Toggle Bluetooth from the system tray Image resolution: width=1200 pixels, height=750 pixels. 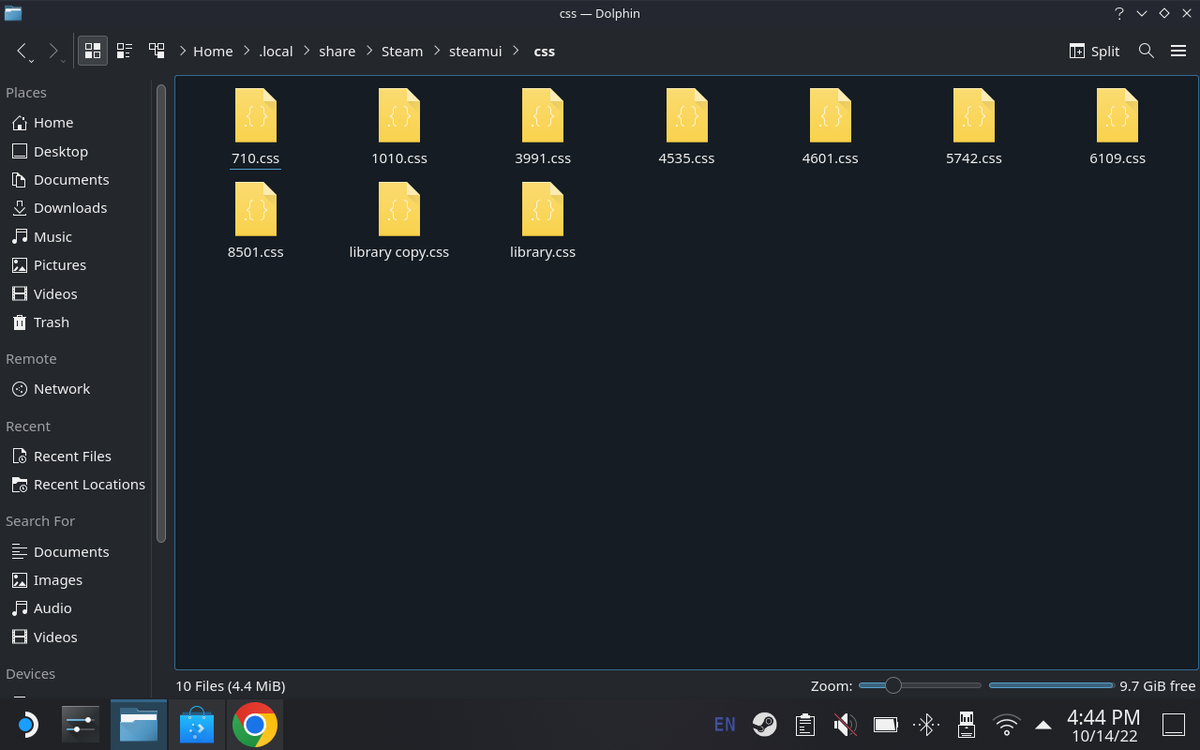925,724
